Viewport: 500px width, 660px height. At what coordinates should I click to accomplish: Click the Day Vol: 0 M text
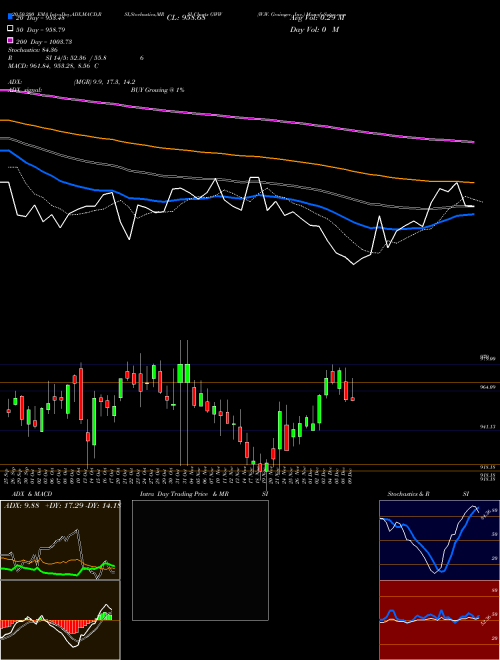(x=314, y=29)
